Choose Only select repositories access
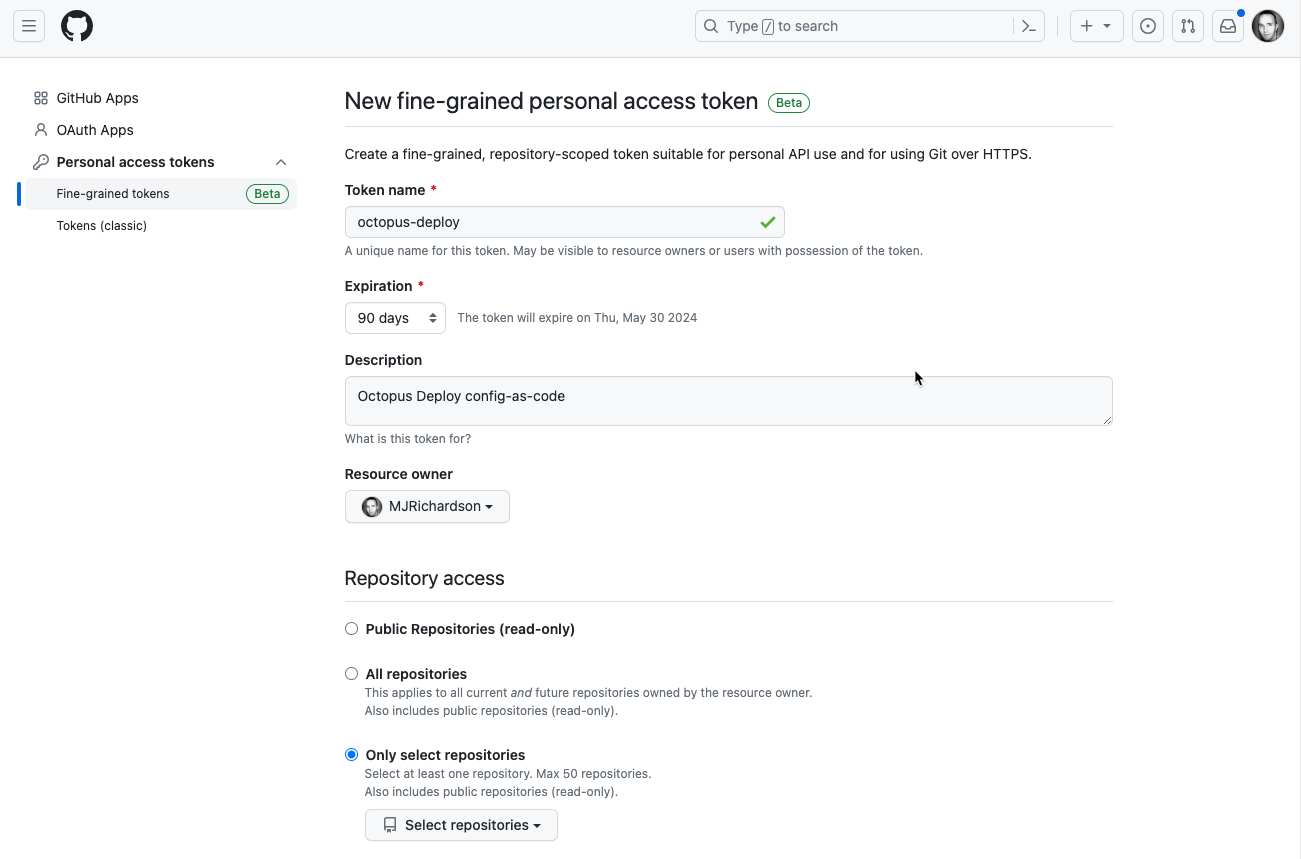The image size is (1301, 859). (351, 754)
